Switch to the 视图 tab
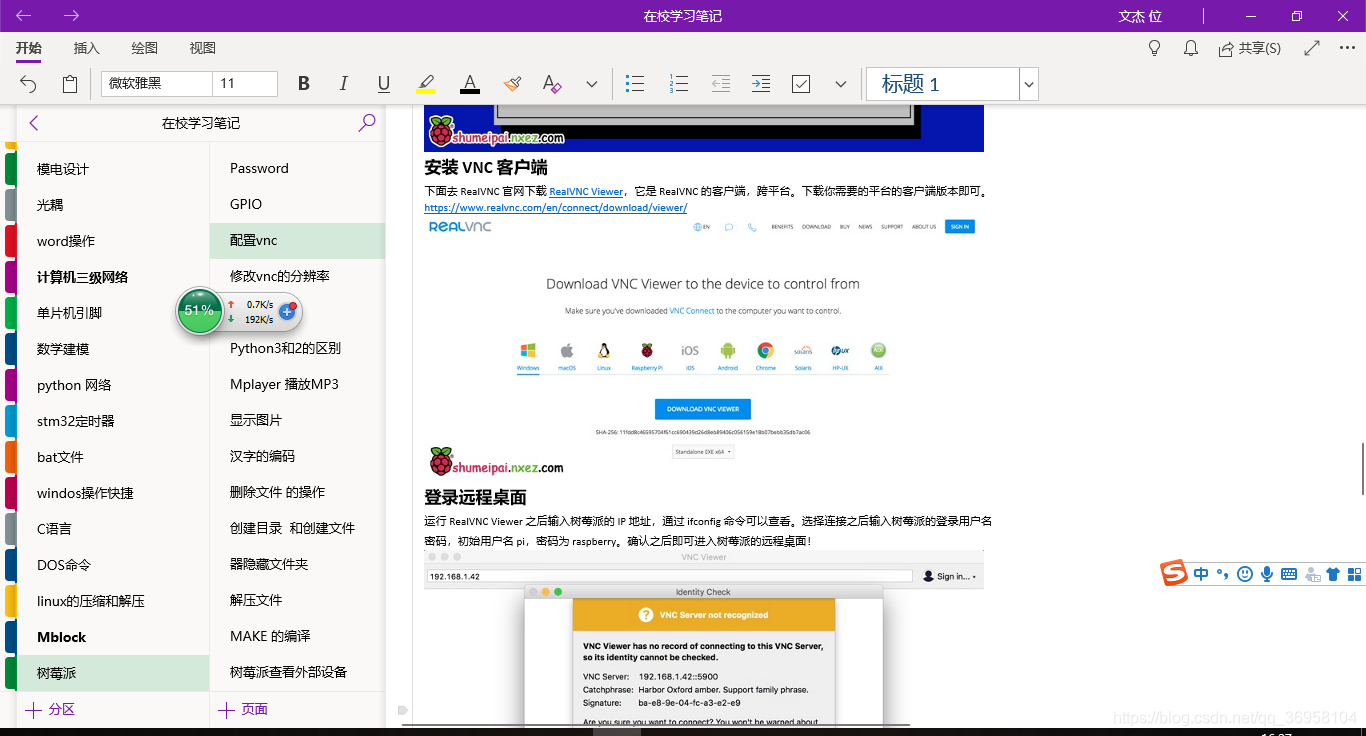 (203, 48)
